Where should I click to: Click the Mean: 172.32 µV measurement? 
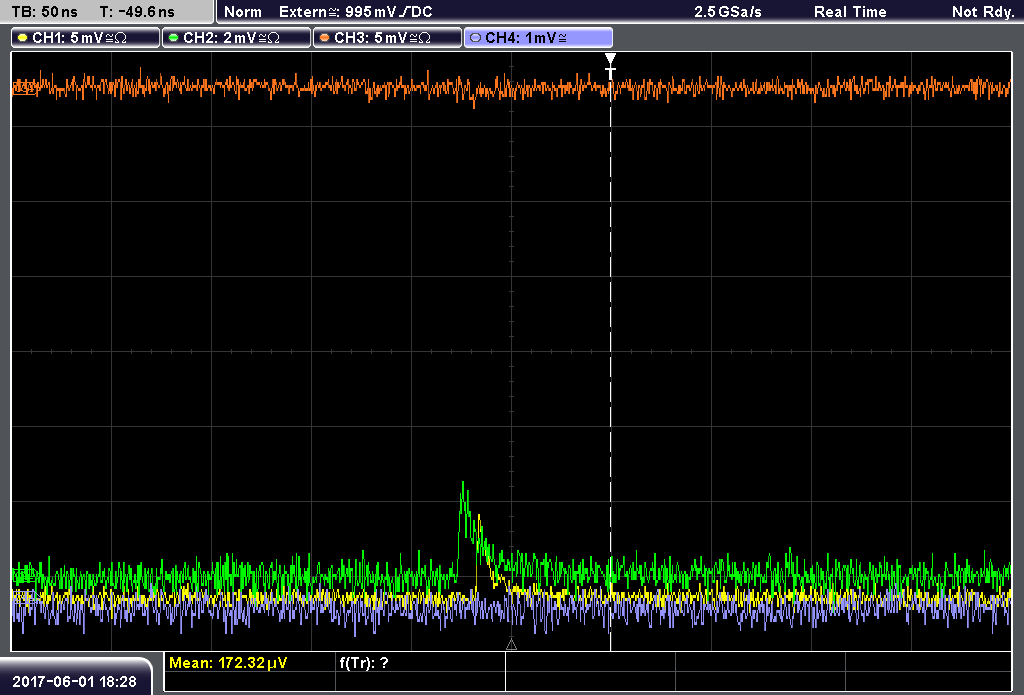click(228, 663)
